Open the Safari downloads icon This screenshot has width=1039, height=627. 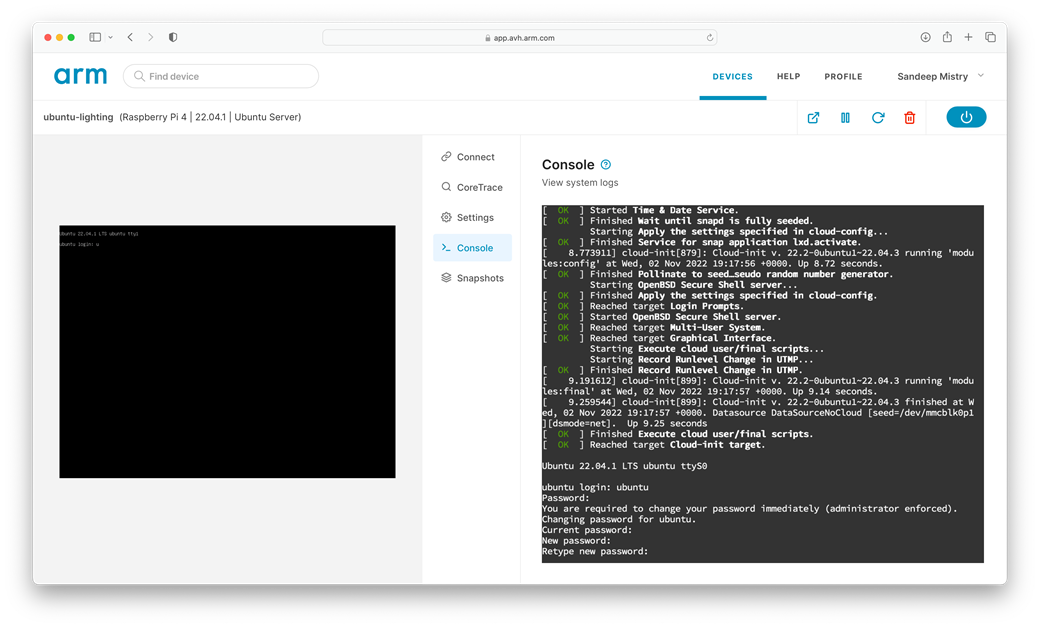click(926, 37)
